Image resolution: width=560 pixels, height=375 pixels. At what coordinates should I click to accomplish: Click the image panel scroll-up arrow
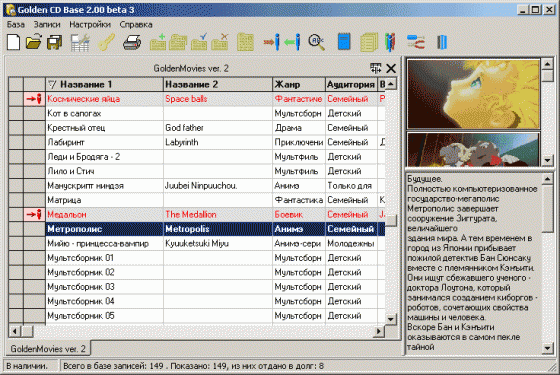click(x=547, y=64)
